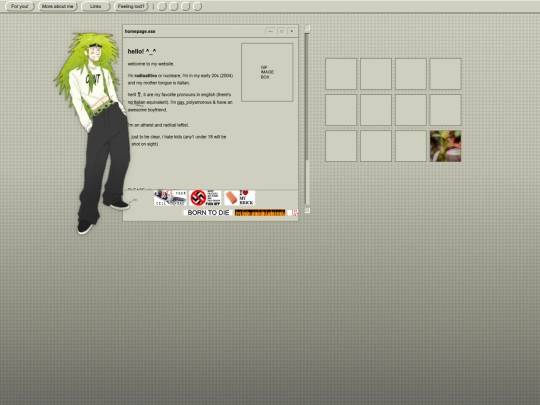Open the "For you!" nav button

click(x=20, y=6)
